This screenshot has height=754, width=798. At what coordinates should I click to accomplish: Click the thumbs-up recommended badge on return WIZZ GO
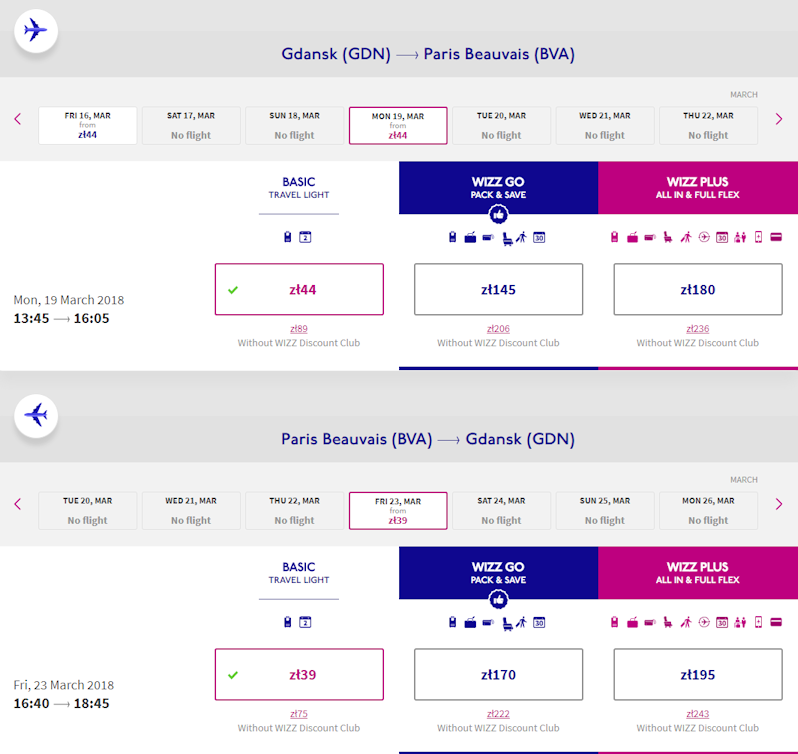(498, 599)
